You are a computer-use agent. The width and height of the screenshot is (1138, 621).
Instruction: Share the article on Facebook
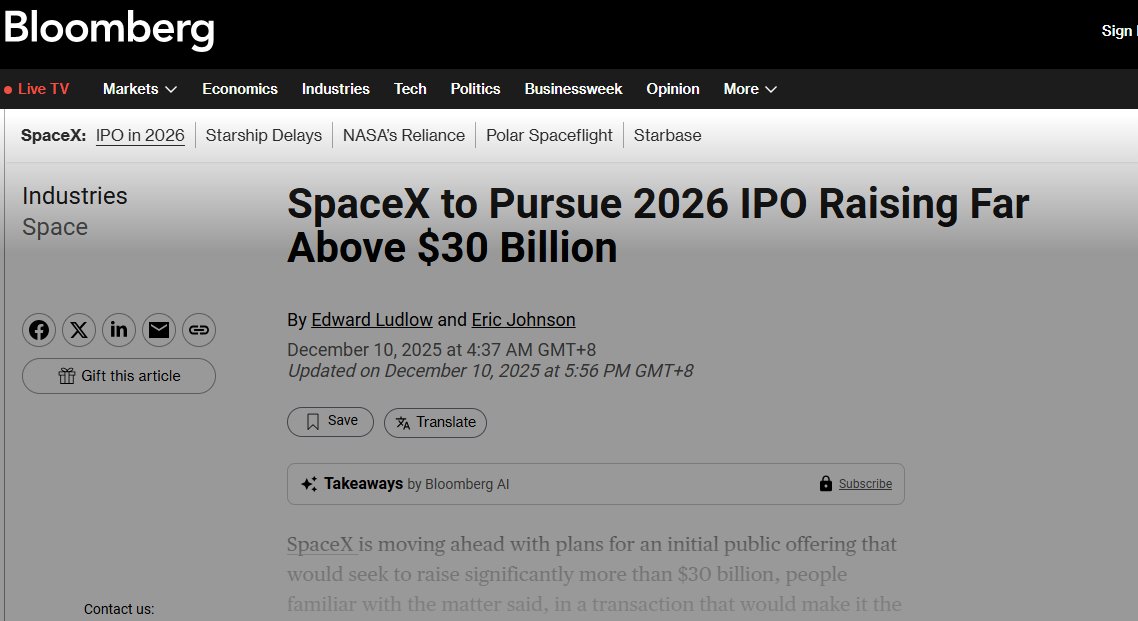pyautogui.click(x=39, y=329)
